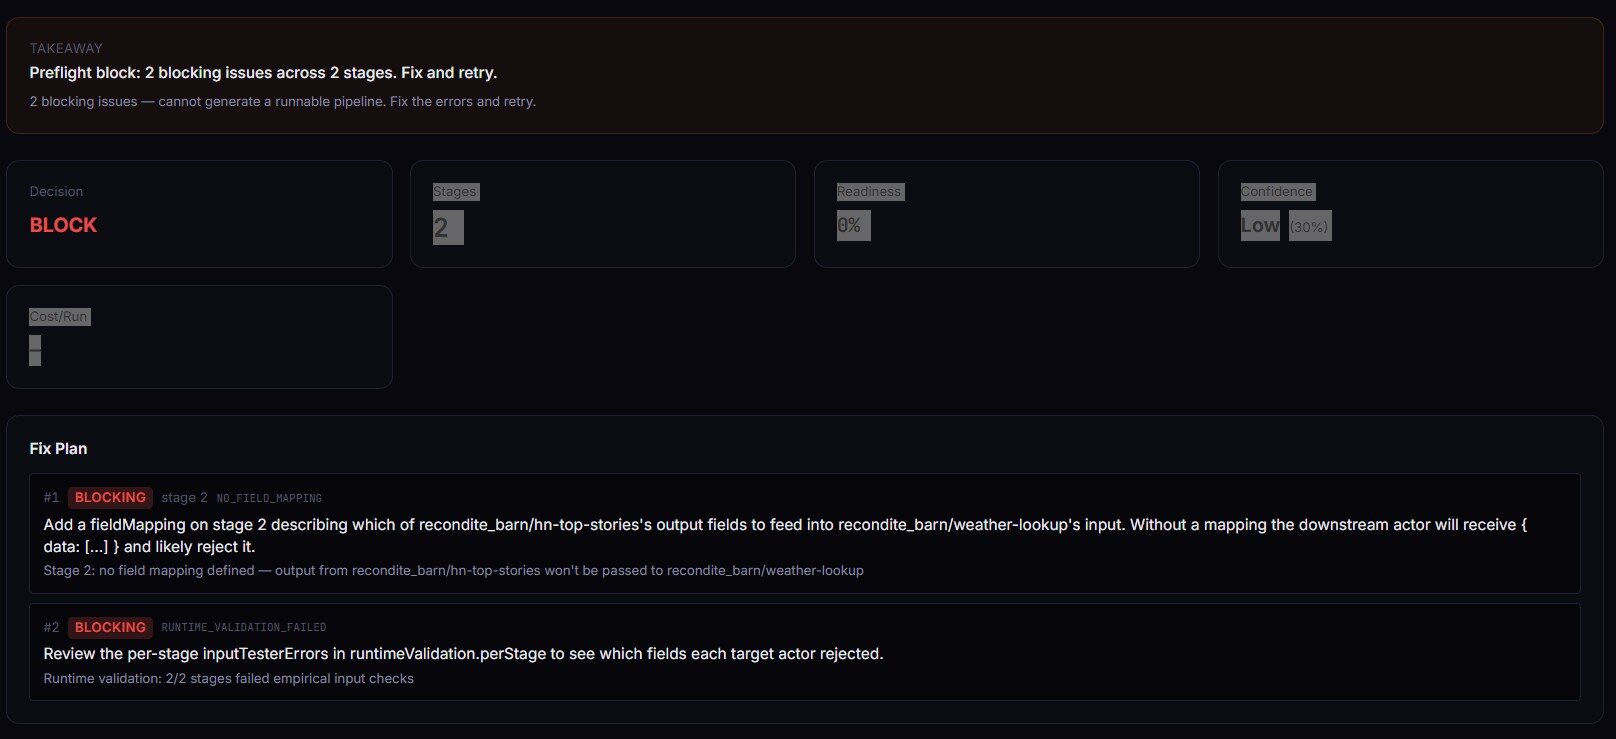Click the Preflight block takeaway headline

coord(263,72)
